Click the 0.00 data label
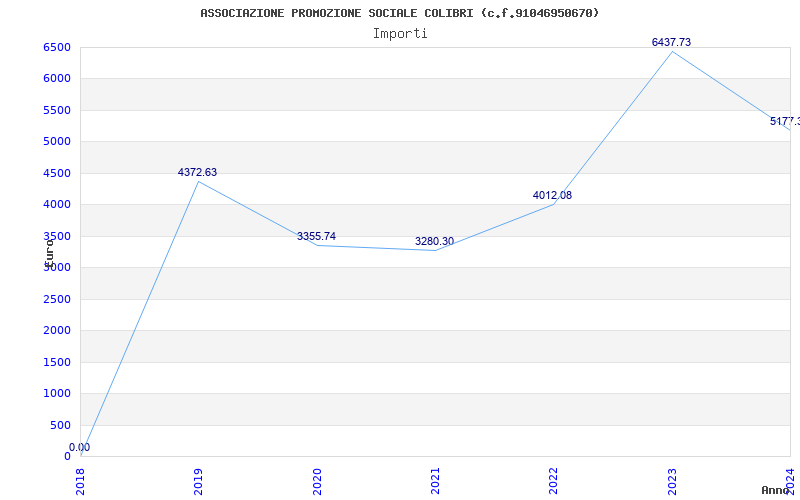This screenshot has width=800, height=500. coord(80,447)
